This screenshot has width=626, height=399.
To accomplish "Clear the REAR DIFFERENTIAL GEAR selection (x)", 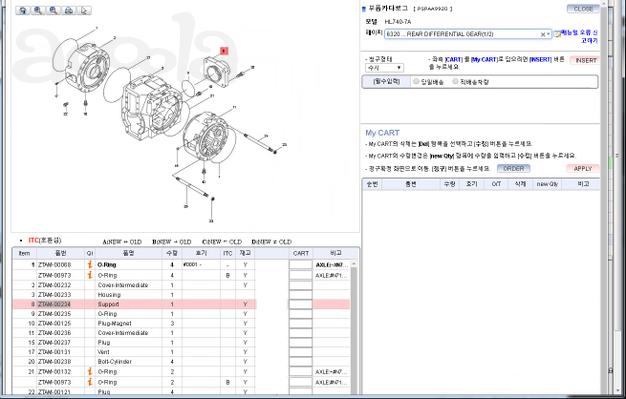I will (x=543, y=35).
